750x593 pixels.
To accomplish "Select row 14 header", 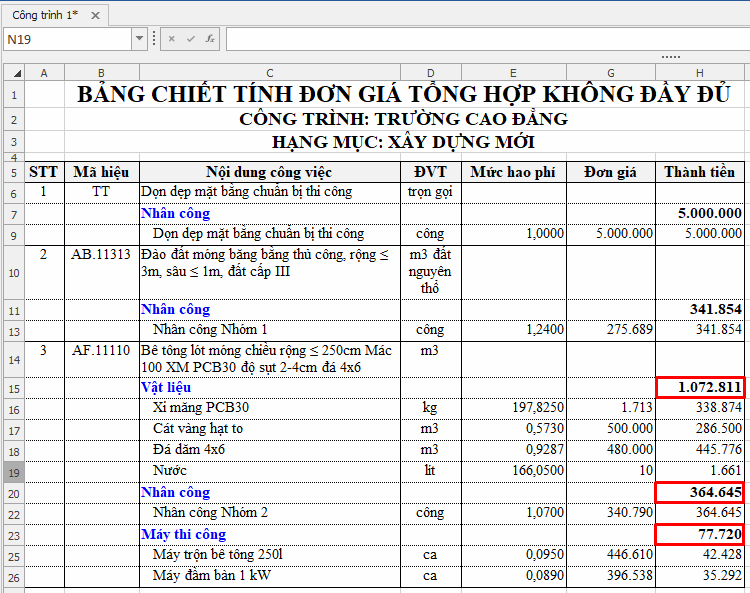I will pyautogui.click(x=14, y=360).
